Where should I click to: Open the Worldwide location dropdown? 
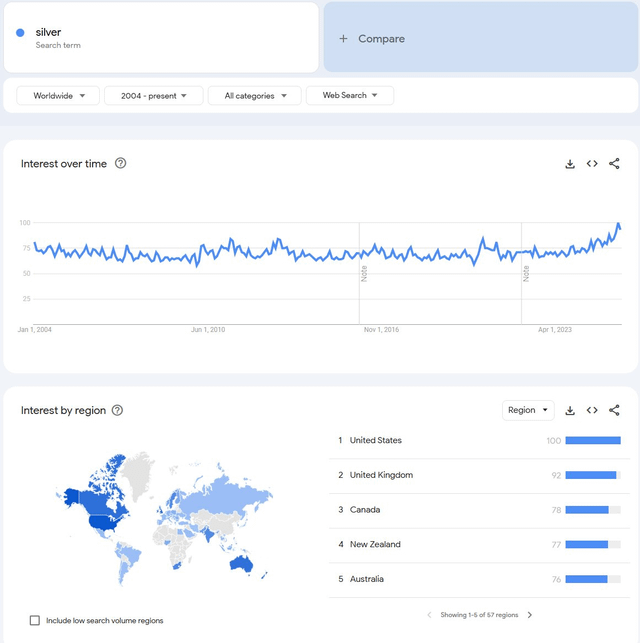pyautogui.click(x=58, y=96)
